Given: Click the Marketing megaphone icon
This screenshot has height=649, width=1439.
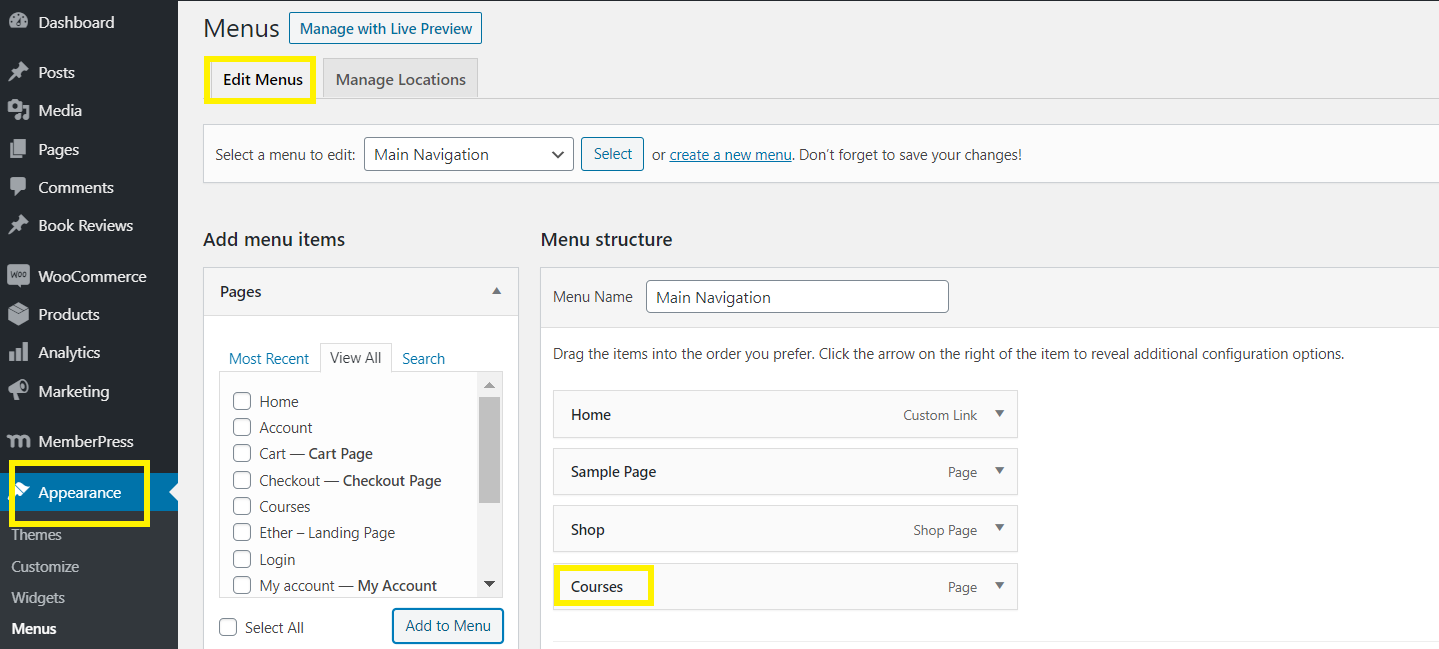Looking at the screenshot, I should coord(18,391).
